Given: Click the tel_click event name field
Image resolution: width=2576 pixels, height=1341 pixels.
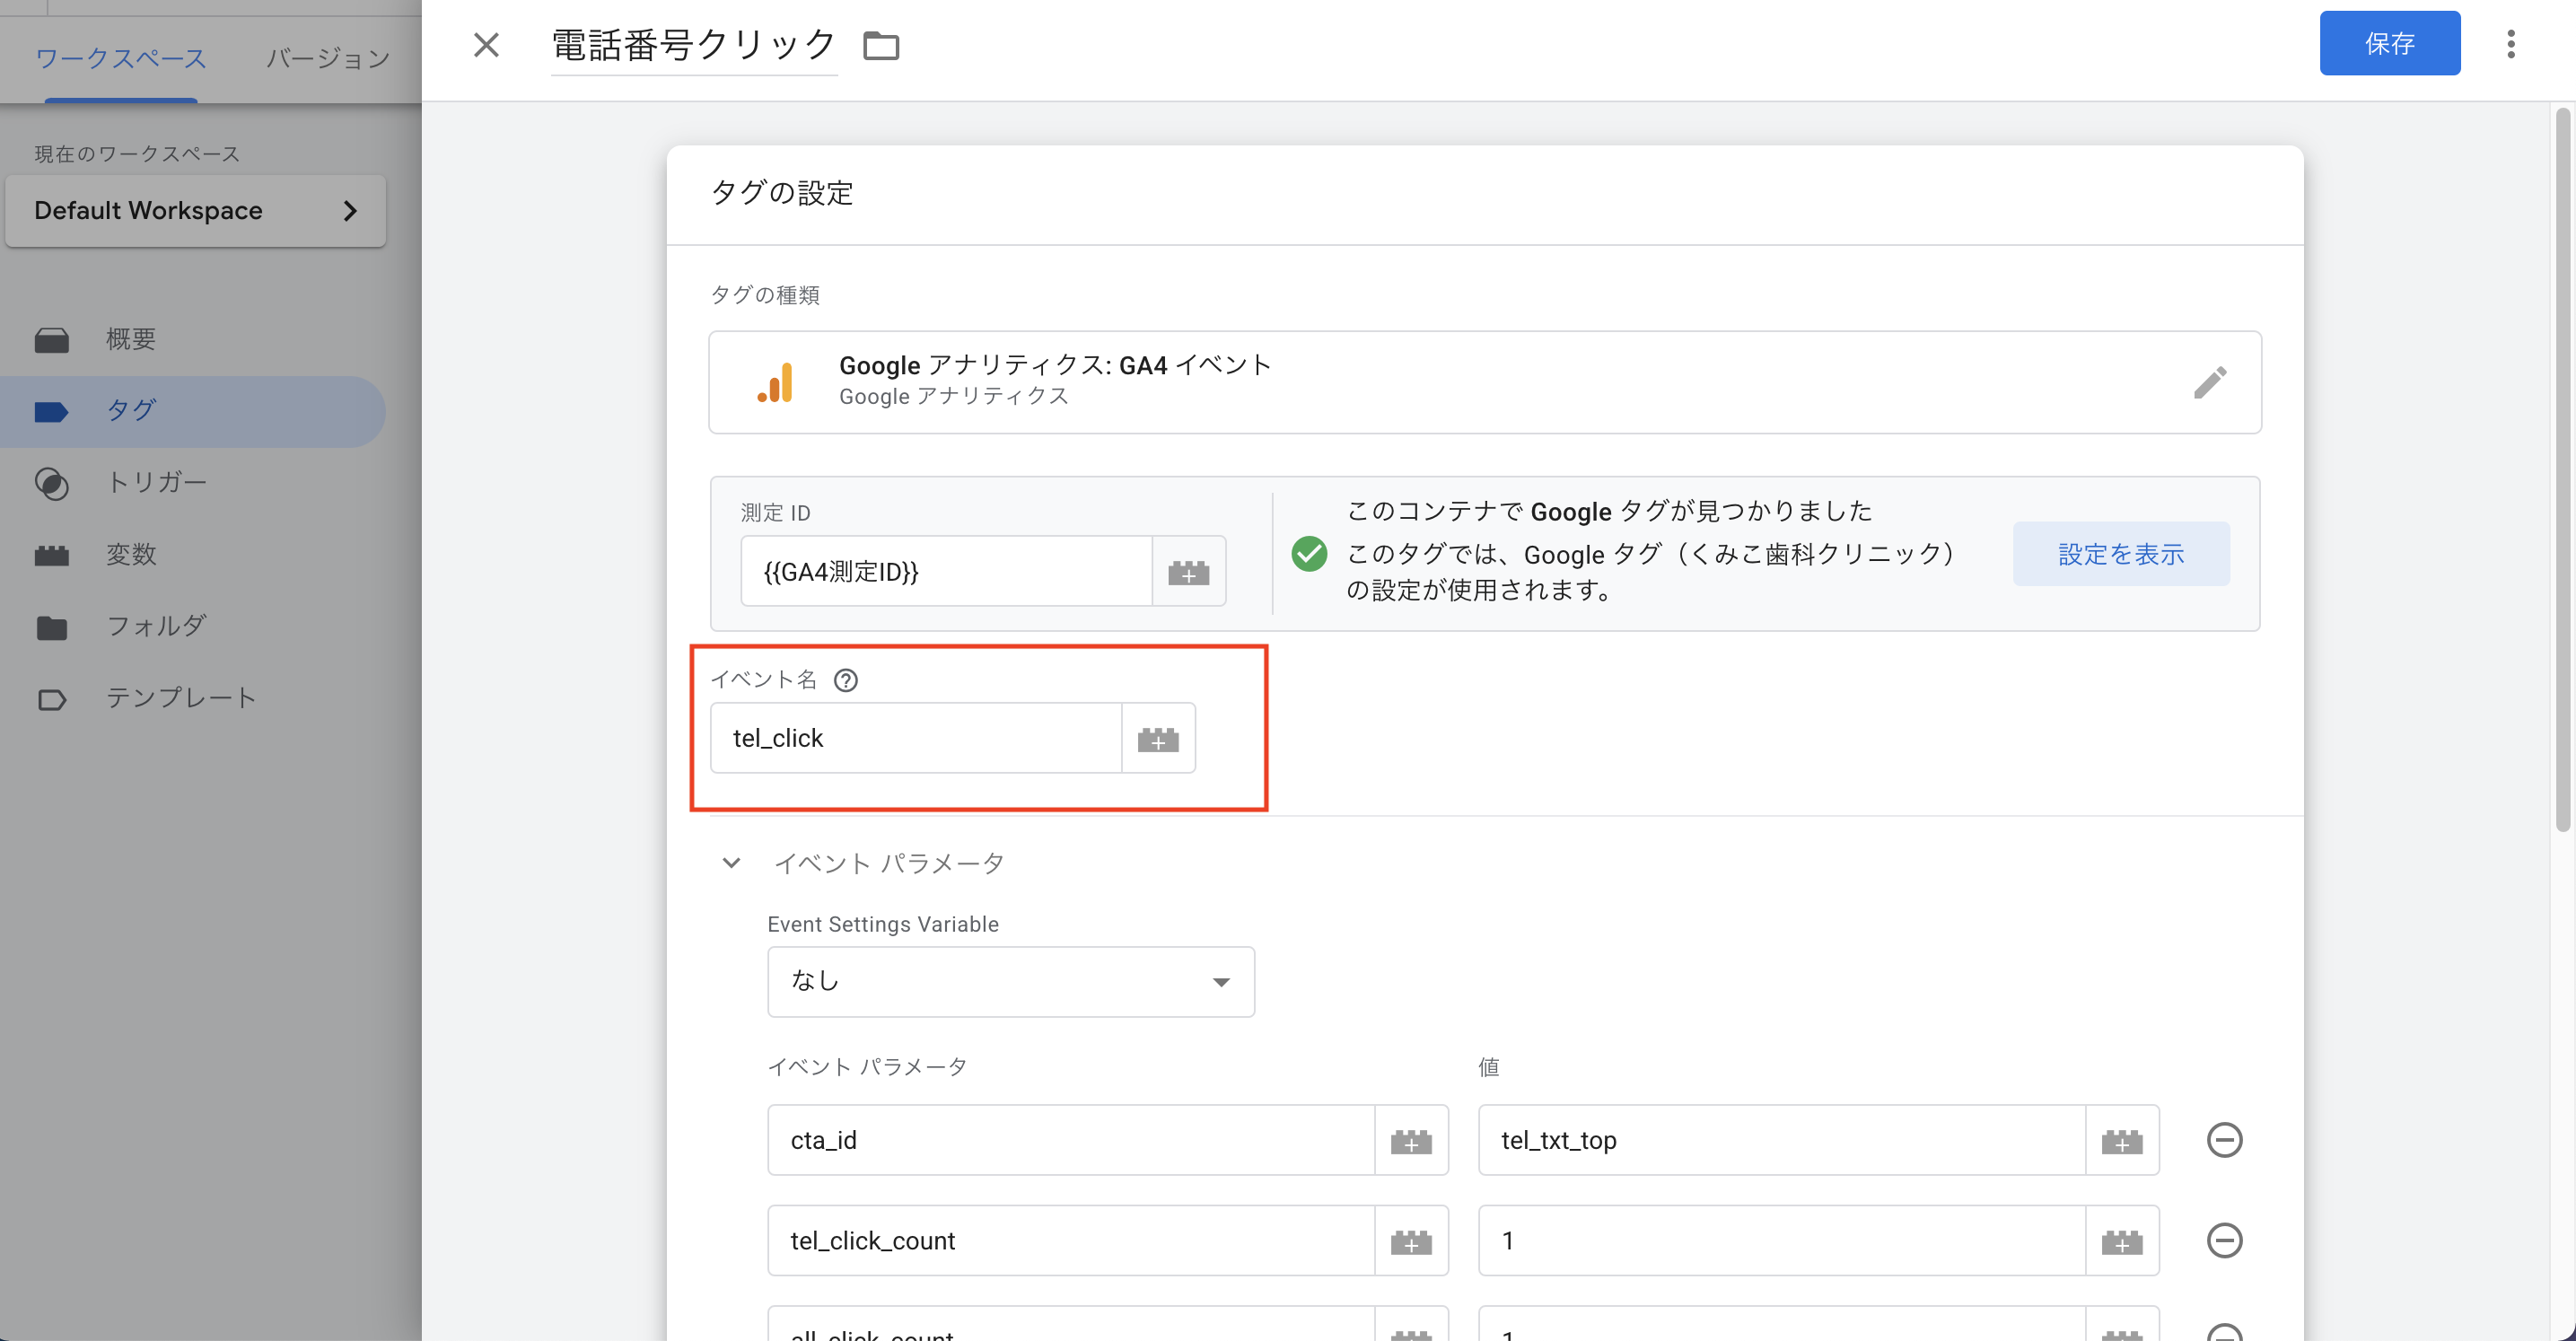Looking at the screenshot, I should (915, 739).
